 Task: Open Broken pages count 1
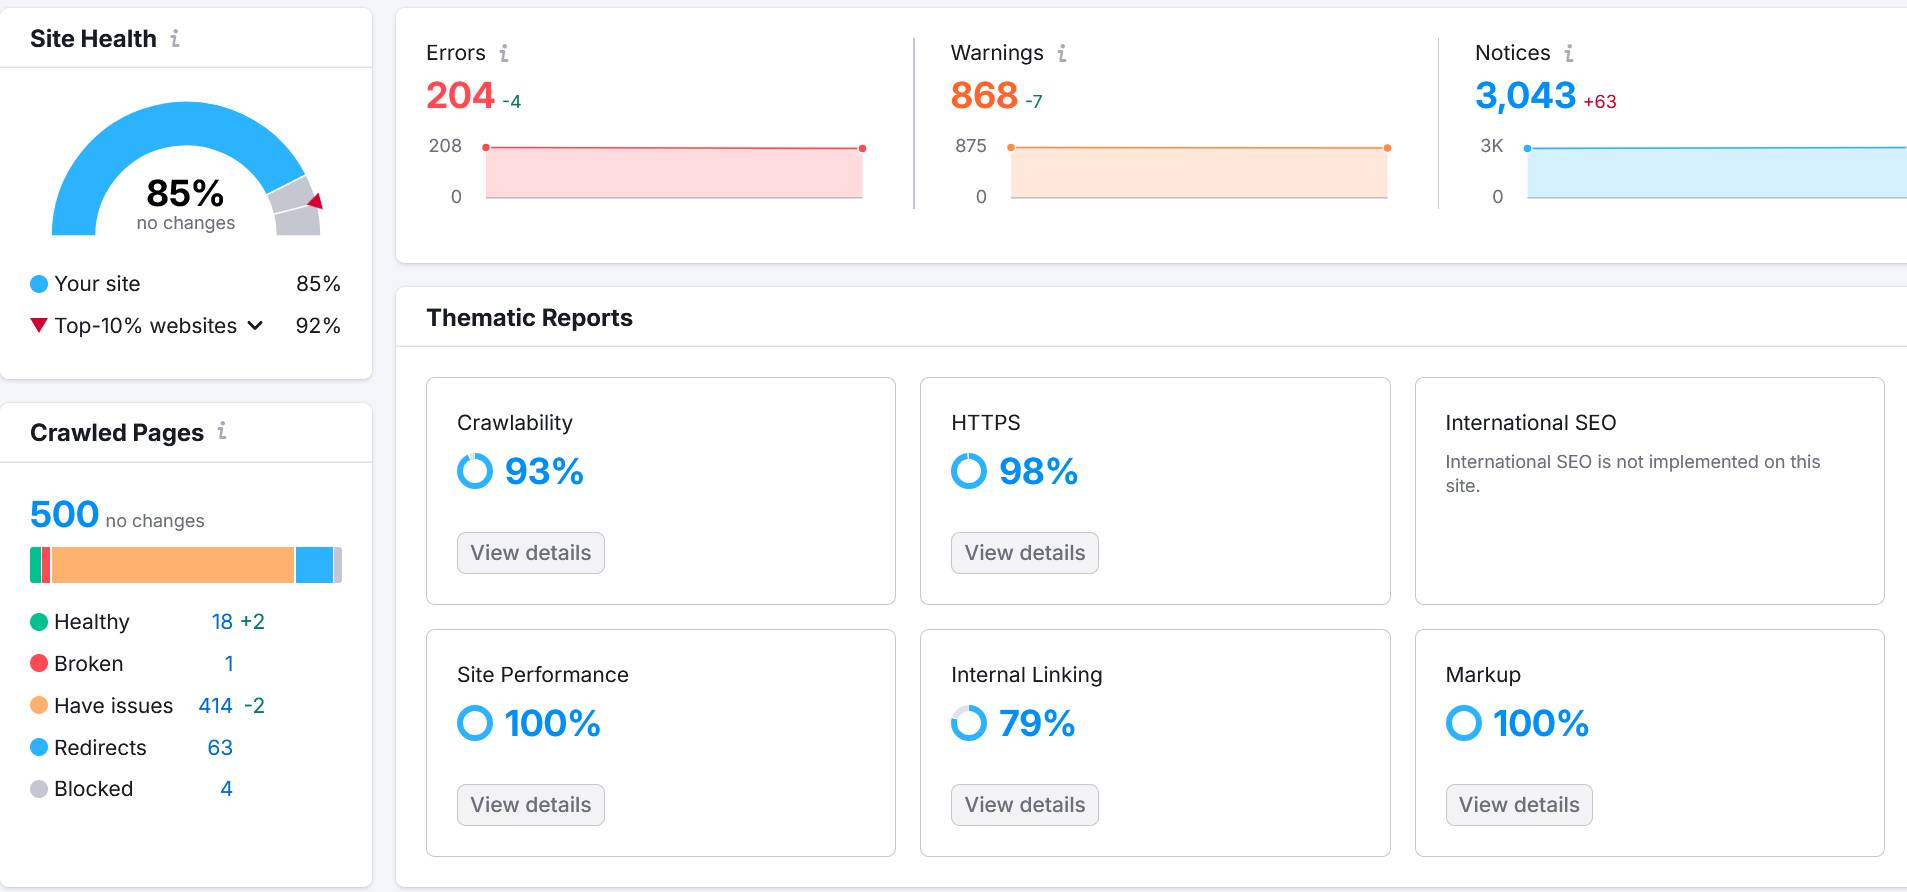pyautogui.click(x=229, y=664)
